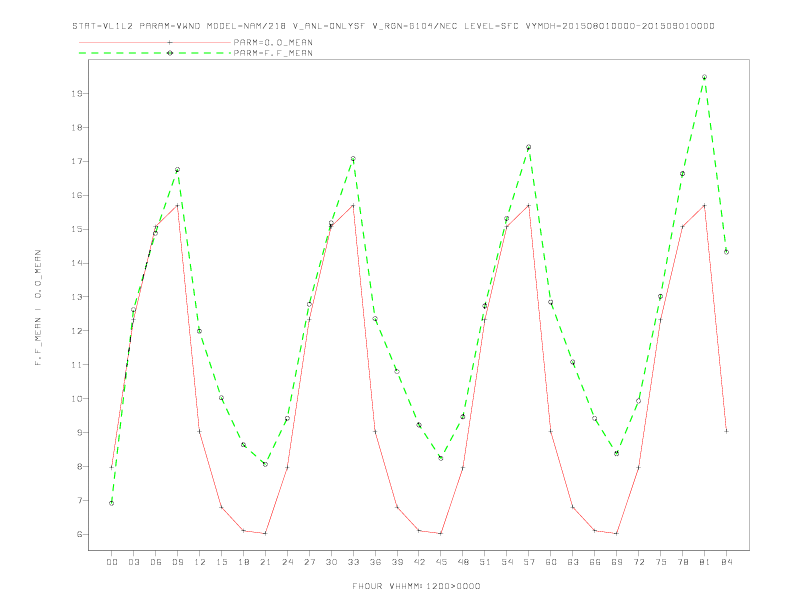792x612 pixels.
Task: Click the x-axis tick label 27
Action: pyautogui.click(x=309, y=562)
